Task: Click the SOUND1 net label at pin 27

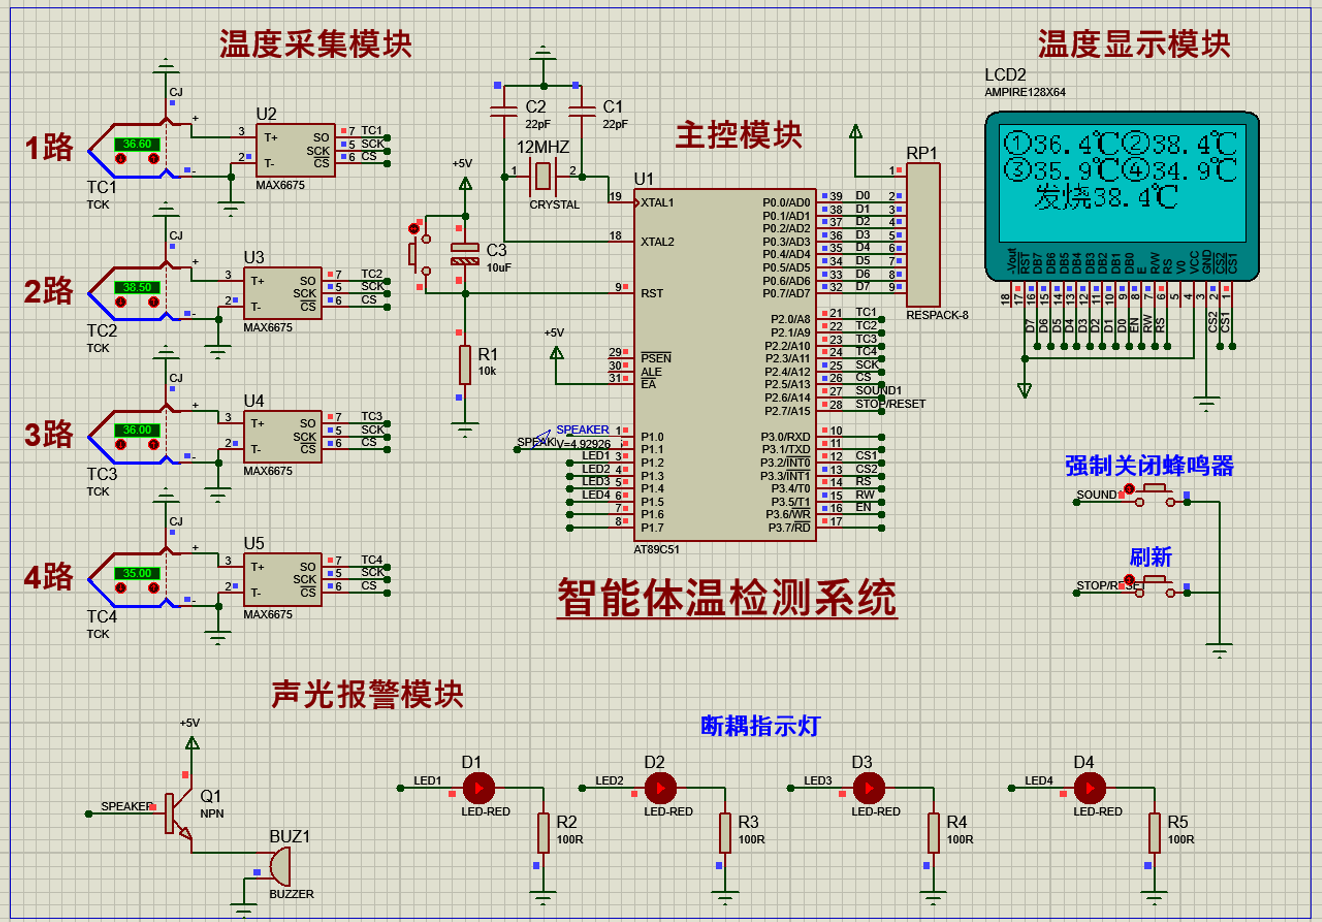Action: (x=878, y=390)
